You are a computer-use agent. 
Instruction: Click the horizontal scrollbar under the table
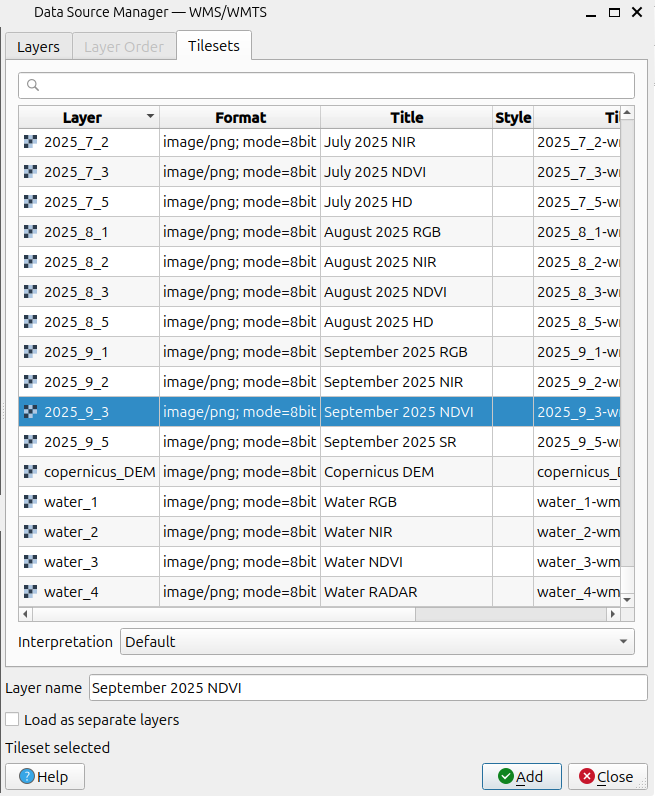pyautogui.click(x=320, y=614)
